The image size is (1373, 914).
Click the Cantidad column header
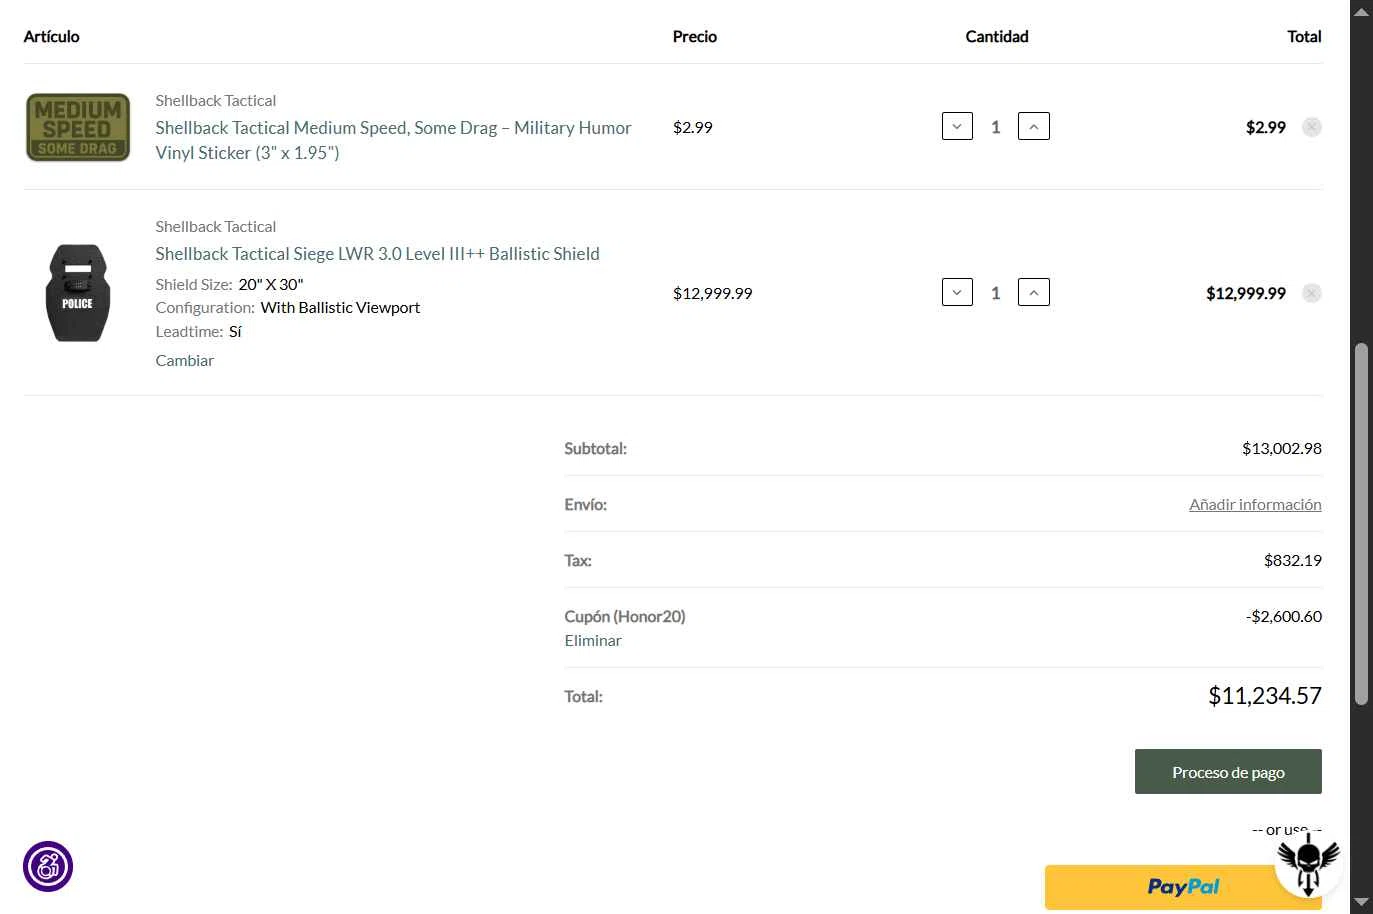pos(997,37)
